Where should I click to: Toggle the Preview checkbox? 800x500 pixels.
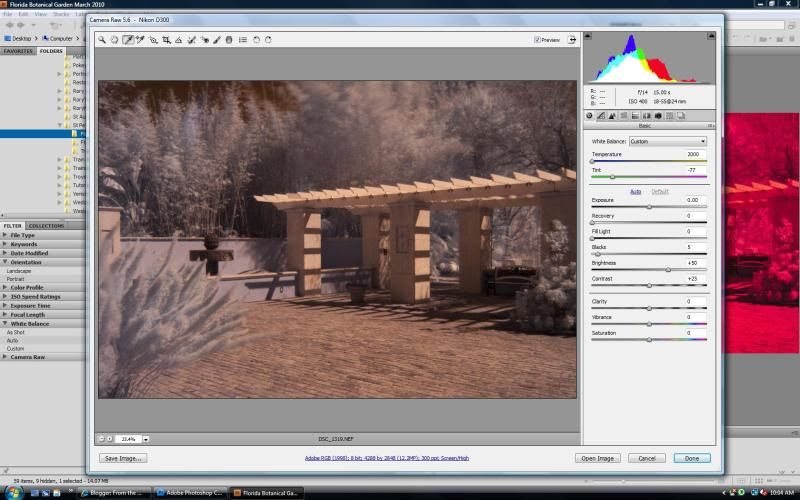pyautogui.click(x=537, y=39)
